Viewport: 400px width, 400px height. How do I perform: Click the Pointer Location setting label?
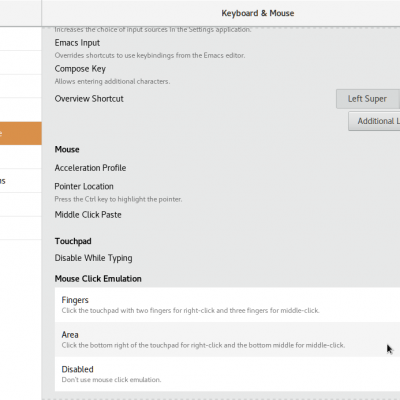pos(84,186)
